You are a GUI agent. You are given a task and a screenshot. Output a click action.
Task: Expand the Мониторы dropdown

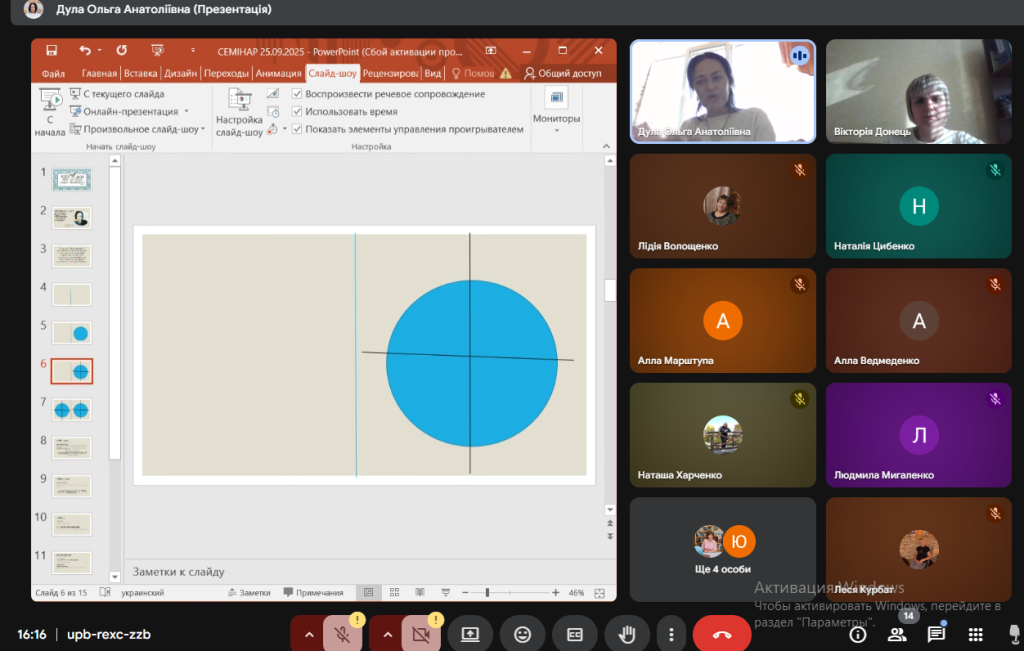point(556,119)
